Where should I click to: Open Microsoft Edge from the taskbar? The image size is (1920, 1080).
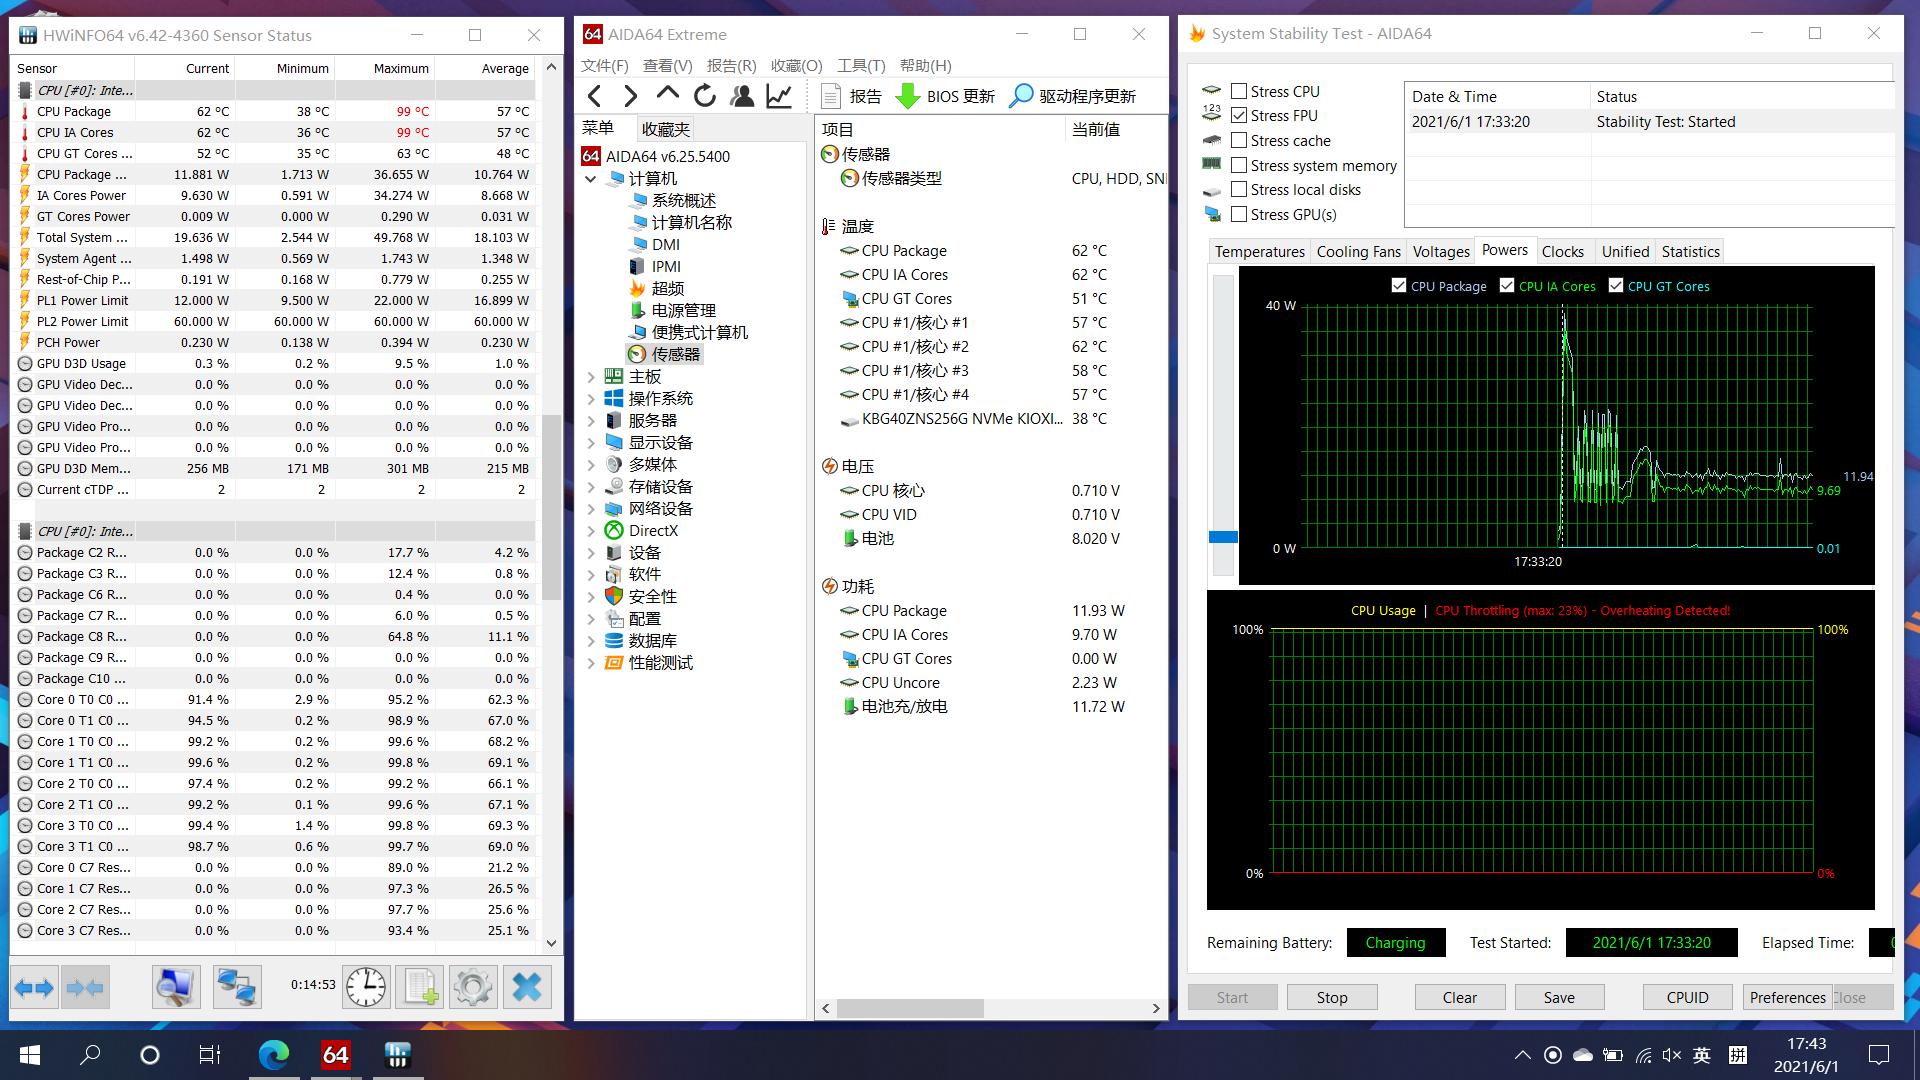point(274,1054)
